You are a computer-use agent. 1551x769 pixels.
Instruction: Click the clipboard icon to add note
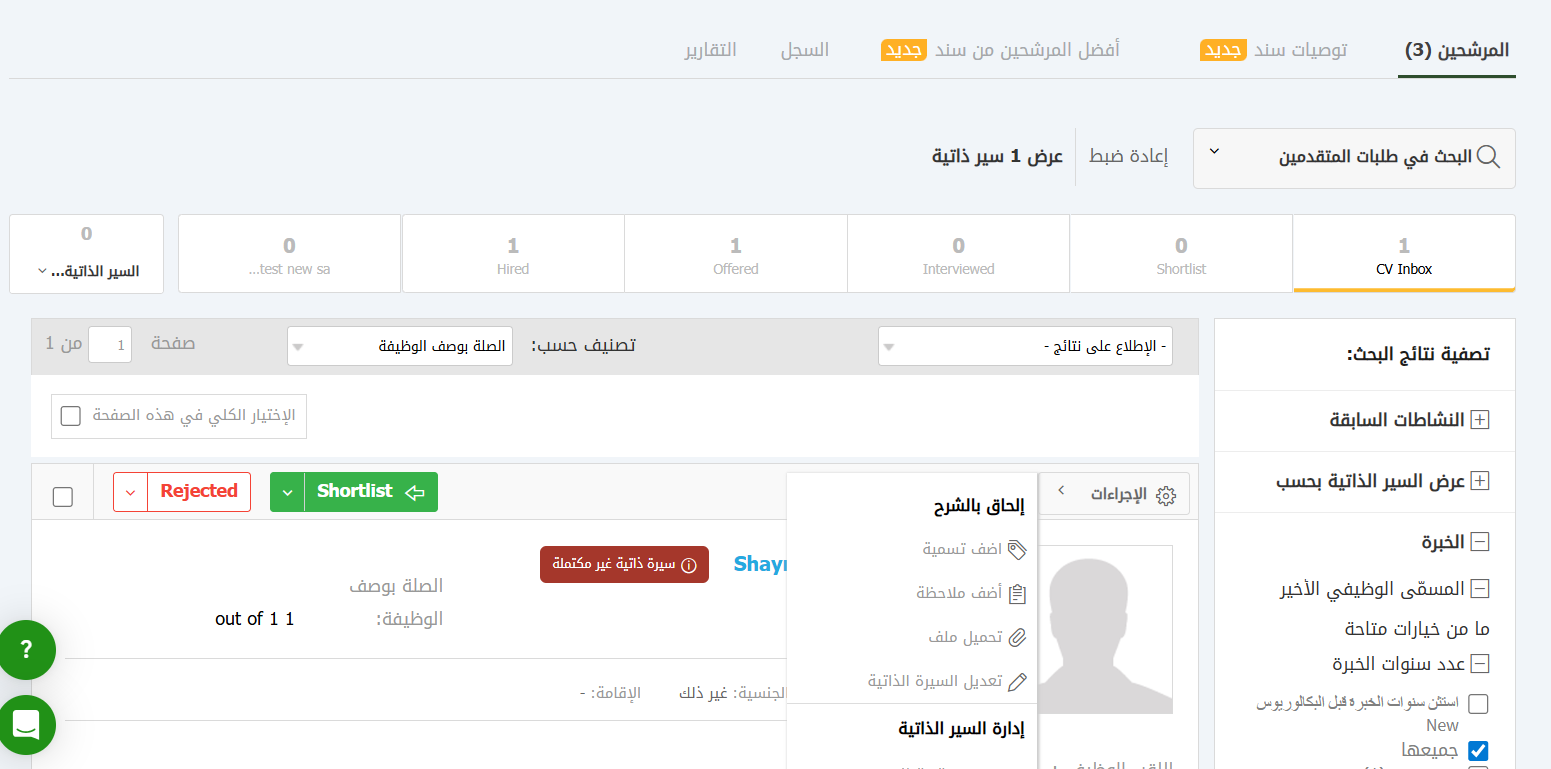coord(1017,593)
